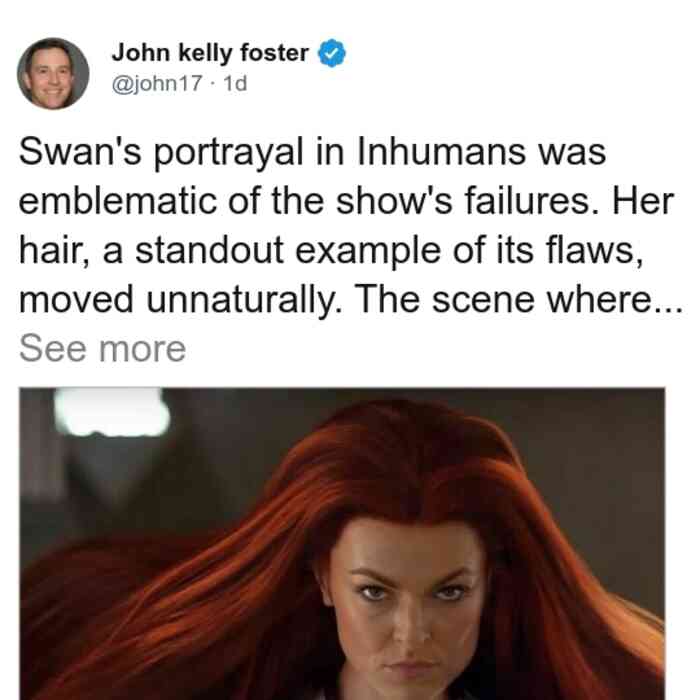Viewport: 700px width, 700px height.
Task: Open the attached red-haired woman photo
Action: (x=342, y=543)
